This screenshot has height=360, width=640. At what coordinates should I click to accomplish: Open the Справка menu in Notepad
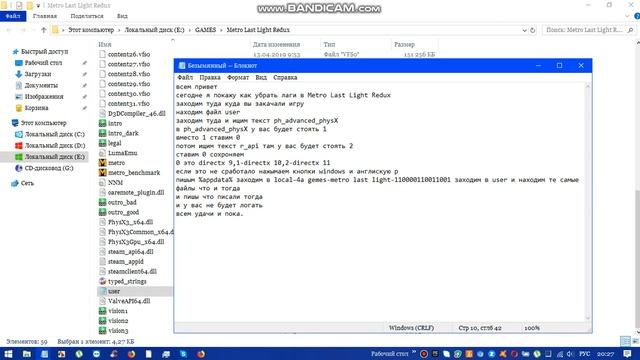click(x=285, y=77)
